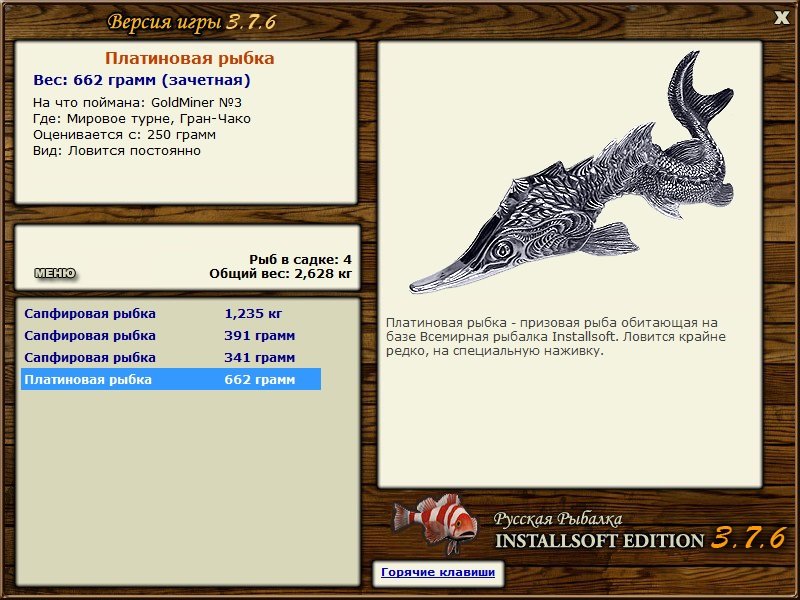Select Сапфировая рыбка weighing 1,235 кг

tap(171, 314)
